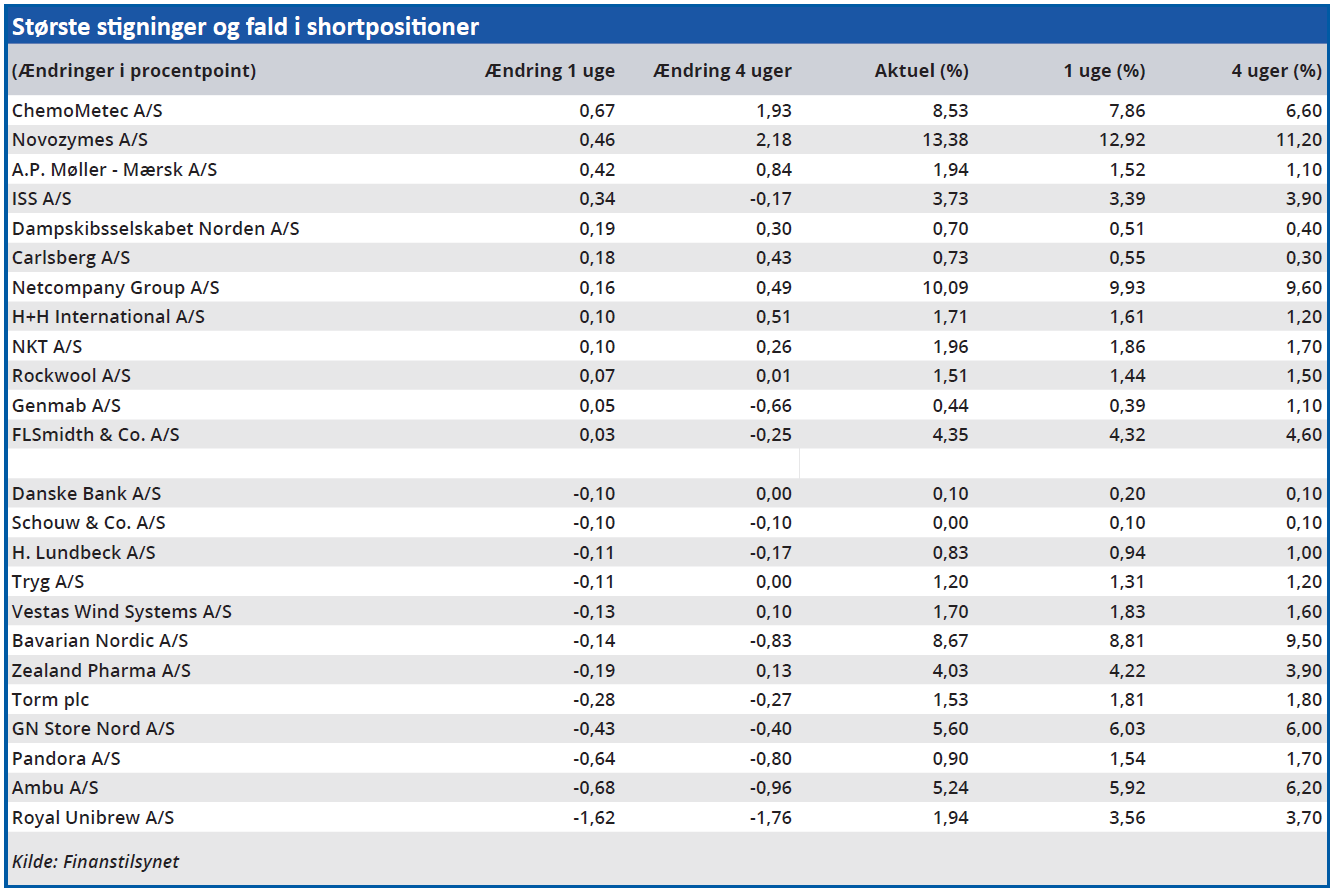Click Netcompany Group A/S name
Image resolution: width=1337 pixels, height=891 pixels.
pyautogui.click(x=115, y=288)
